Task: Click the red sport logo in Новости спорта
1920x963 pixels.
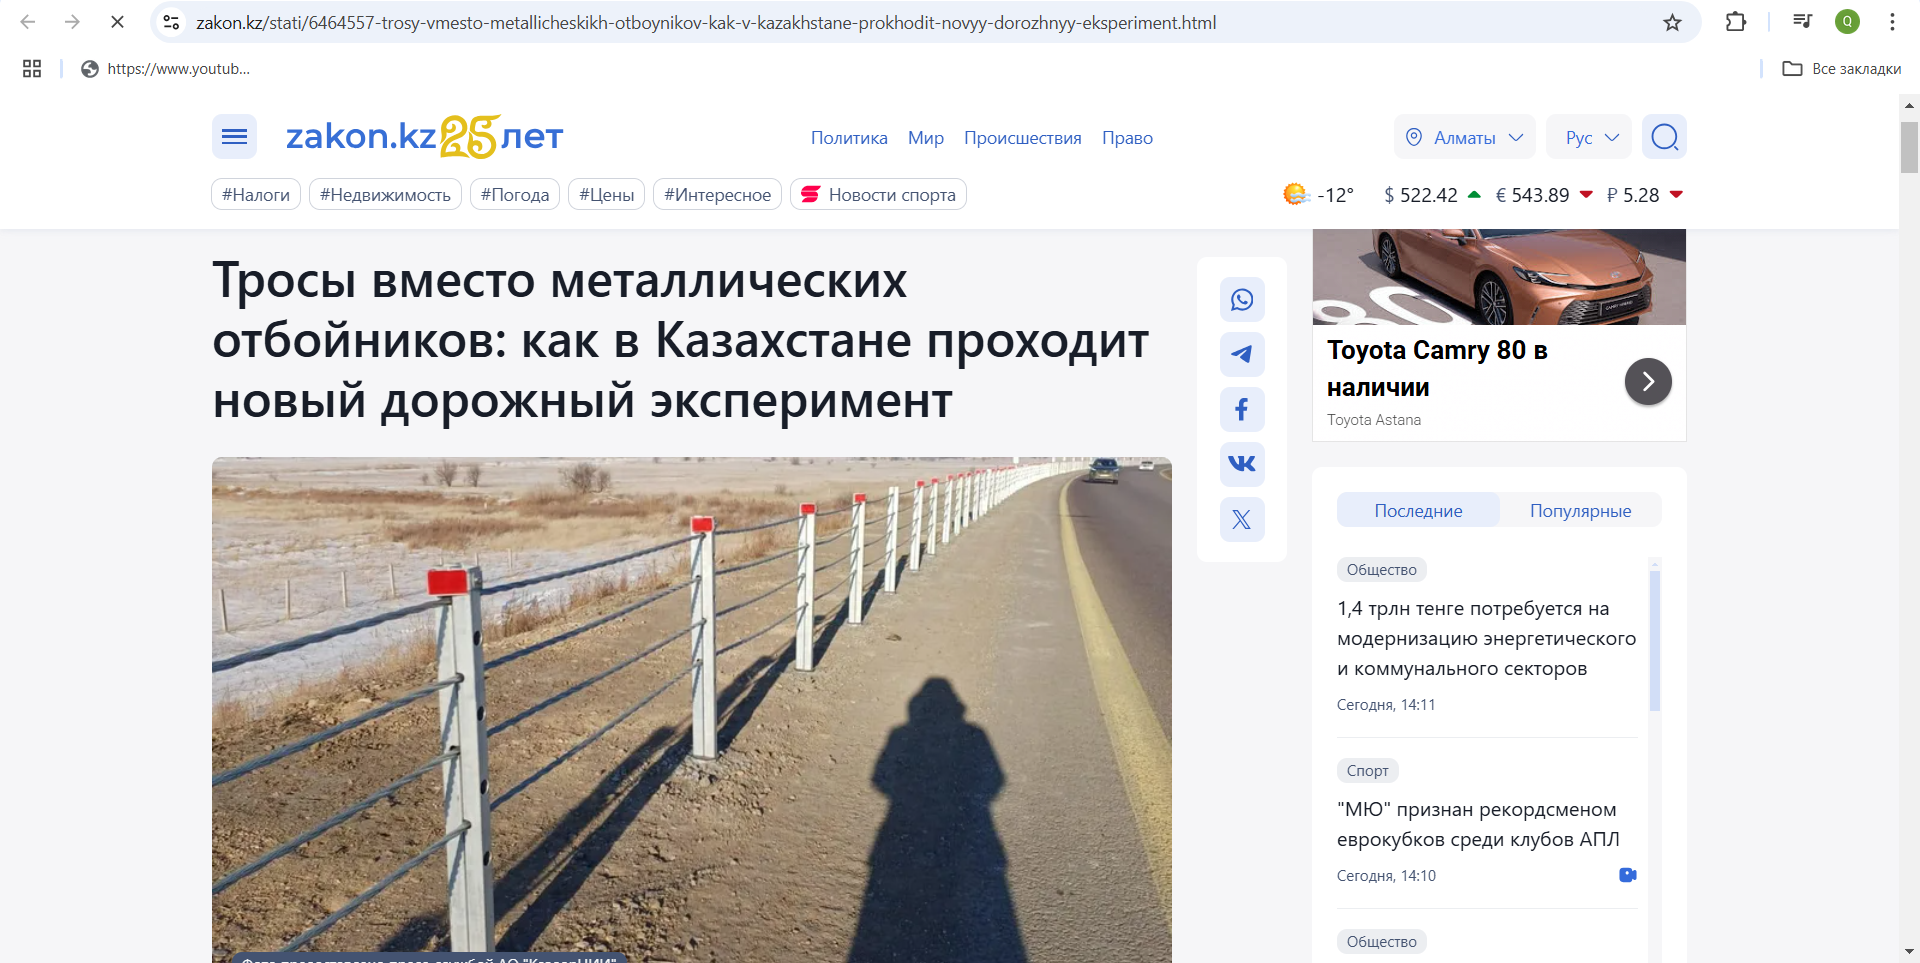Action: (x=811, y=194)
